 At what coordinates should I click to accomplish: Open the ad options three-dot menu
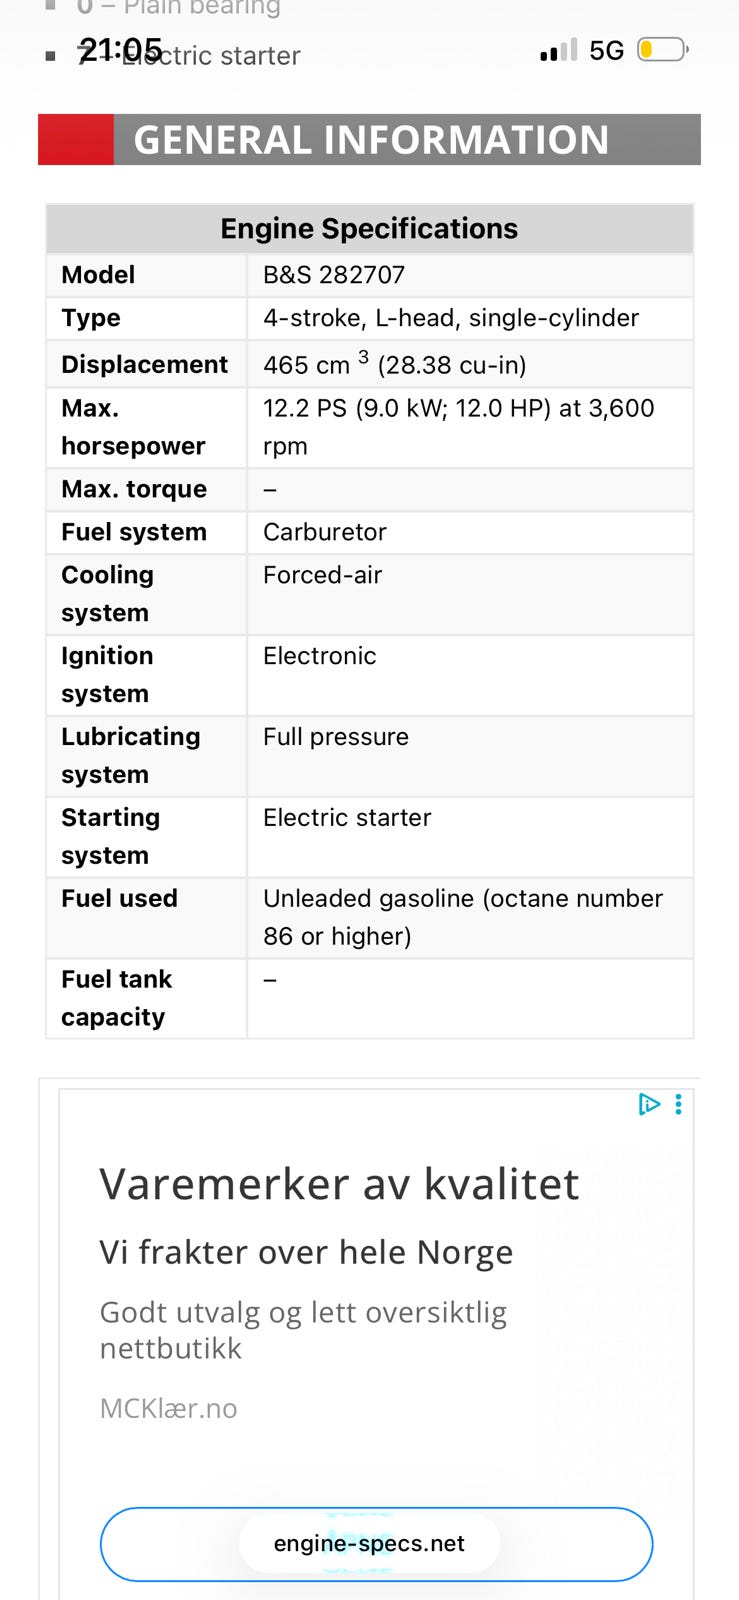(x=679, y=1104)
